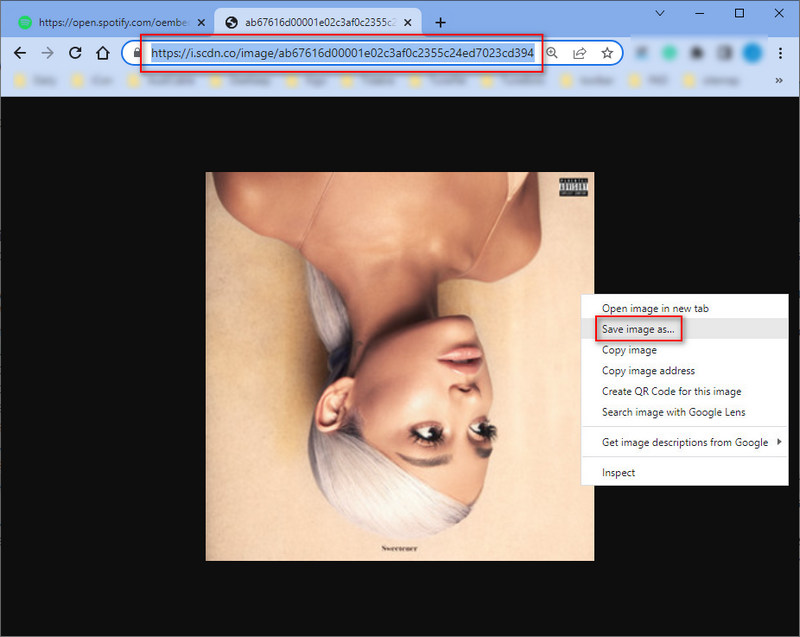Select Copy image address menu entry

click(648, 371)
